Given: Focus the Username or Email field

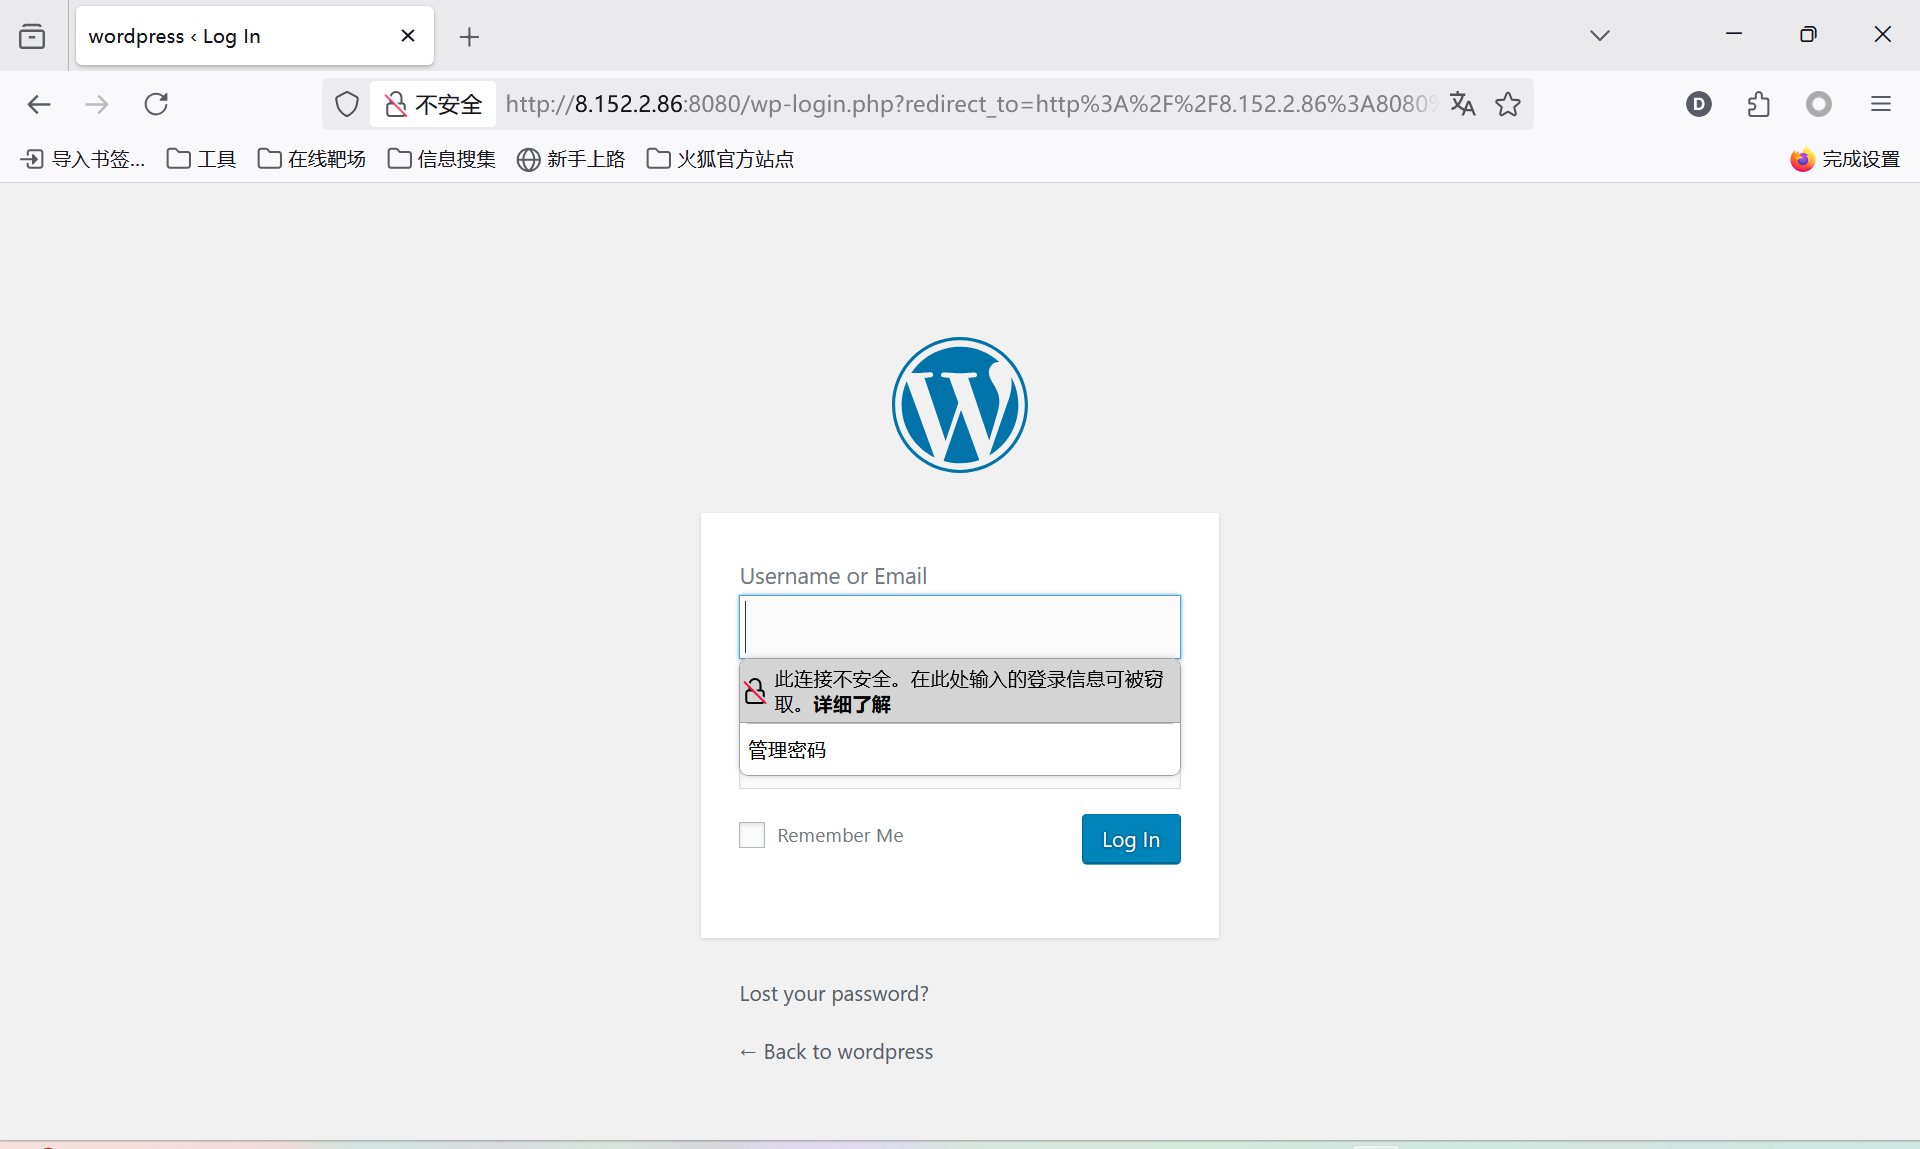Looking at the screenshot, I should (960, 627).
